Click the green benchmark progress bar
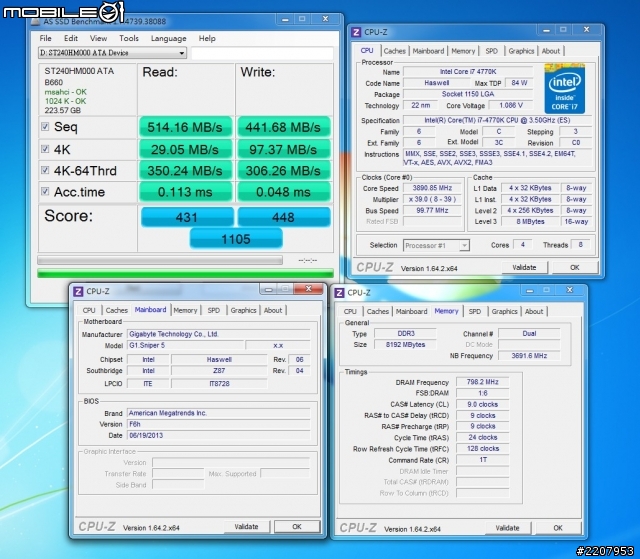 185,273
